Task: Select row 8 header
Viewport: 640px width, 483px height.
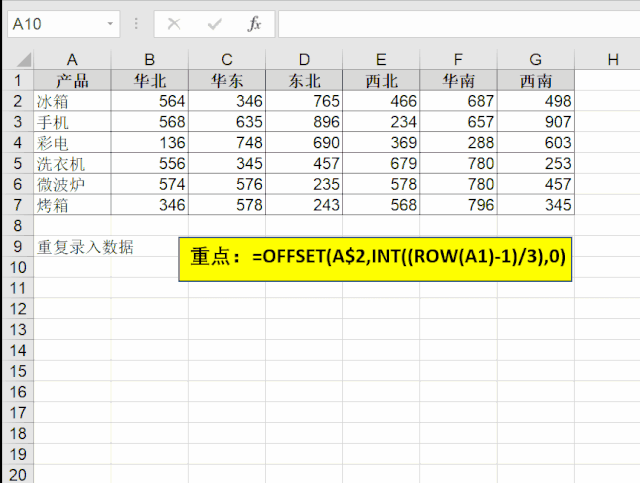Action: point(18,225)
